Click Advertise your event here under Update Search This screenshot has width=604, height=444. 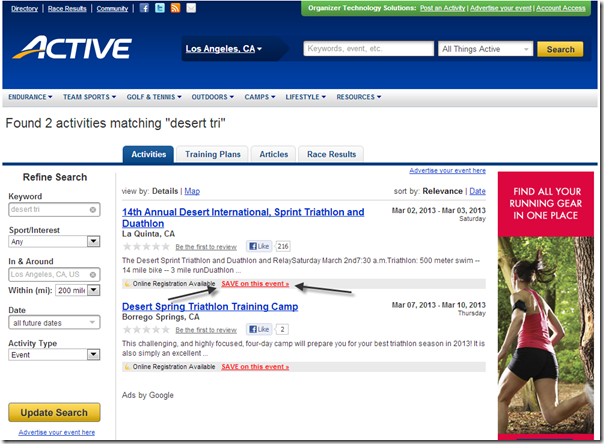(57, 432)
